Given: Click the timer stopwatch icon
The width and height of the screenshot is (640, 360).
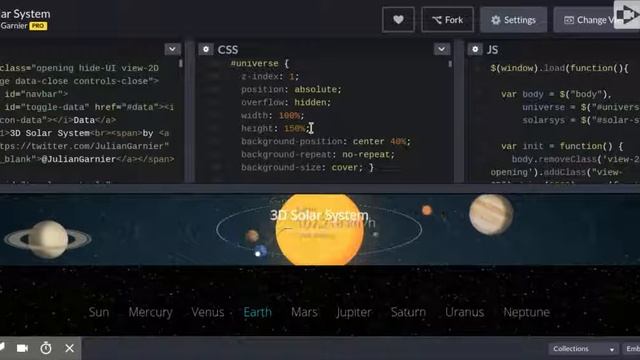Looking at the screenshot, I should [46, 348].
